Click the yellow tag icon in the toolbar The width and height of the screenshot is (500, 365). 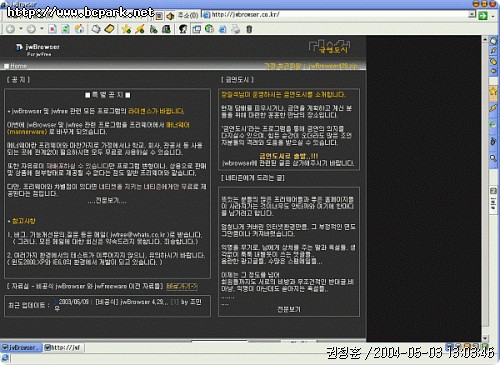[x=109, y=29]
